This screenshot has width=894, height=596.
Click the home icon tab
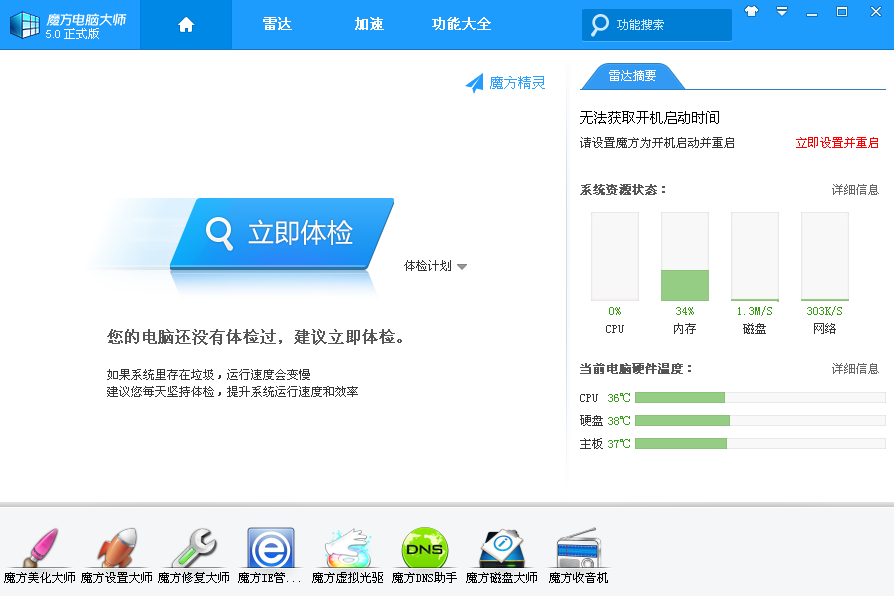186,25
